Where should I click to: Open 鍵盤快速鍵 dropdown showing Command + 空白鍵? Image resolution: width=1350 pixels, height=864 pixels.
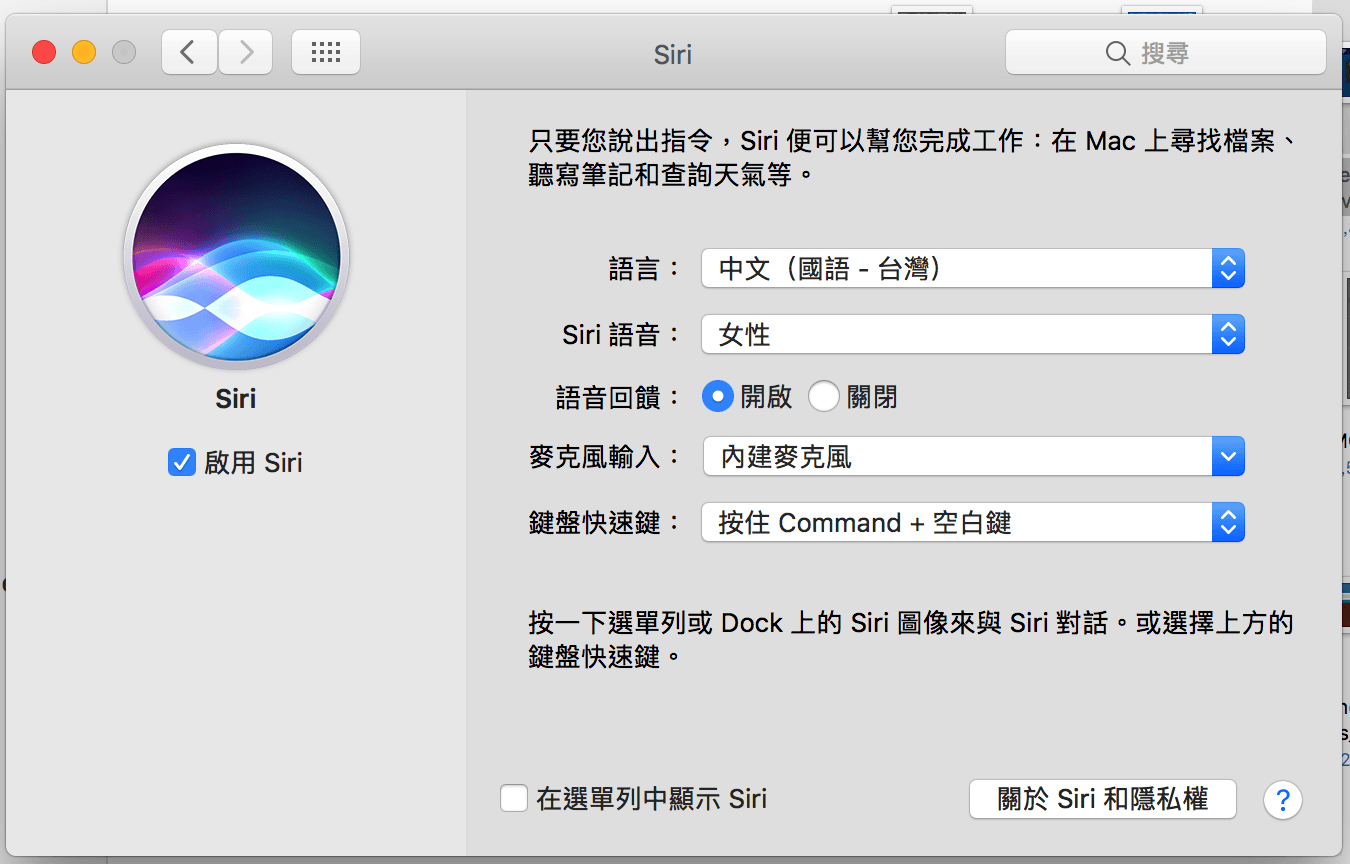(x=973, y=522)
